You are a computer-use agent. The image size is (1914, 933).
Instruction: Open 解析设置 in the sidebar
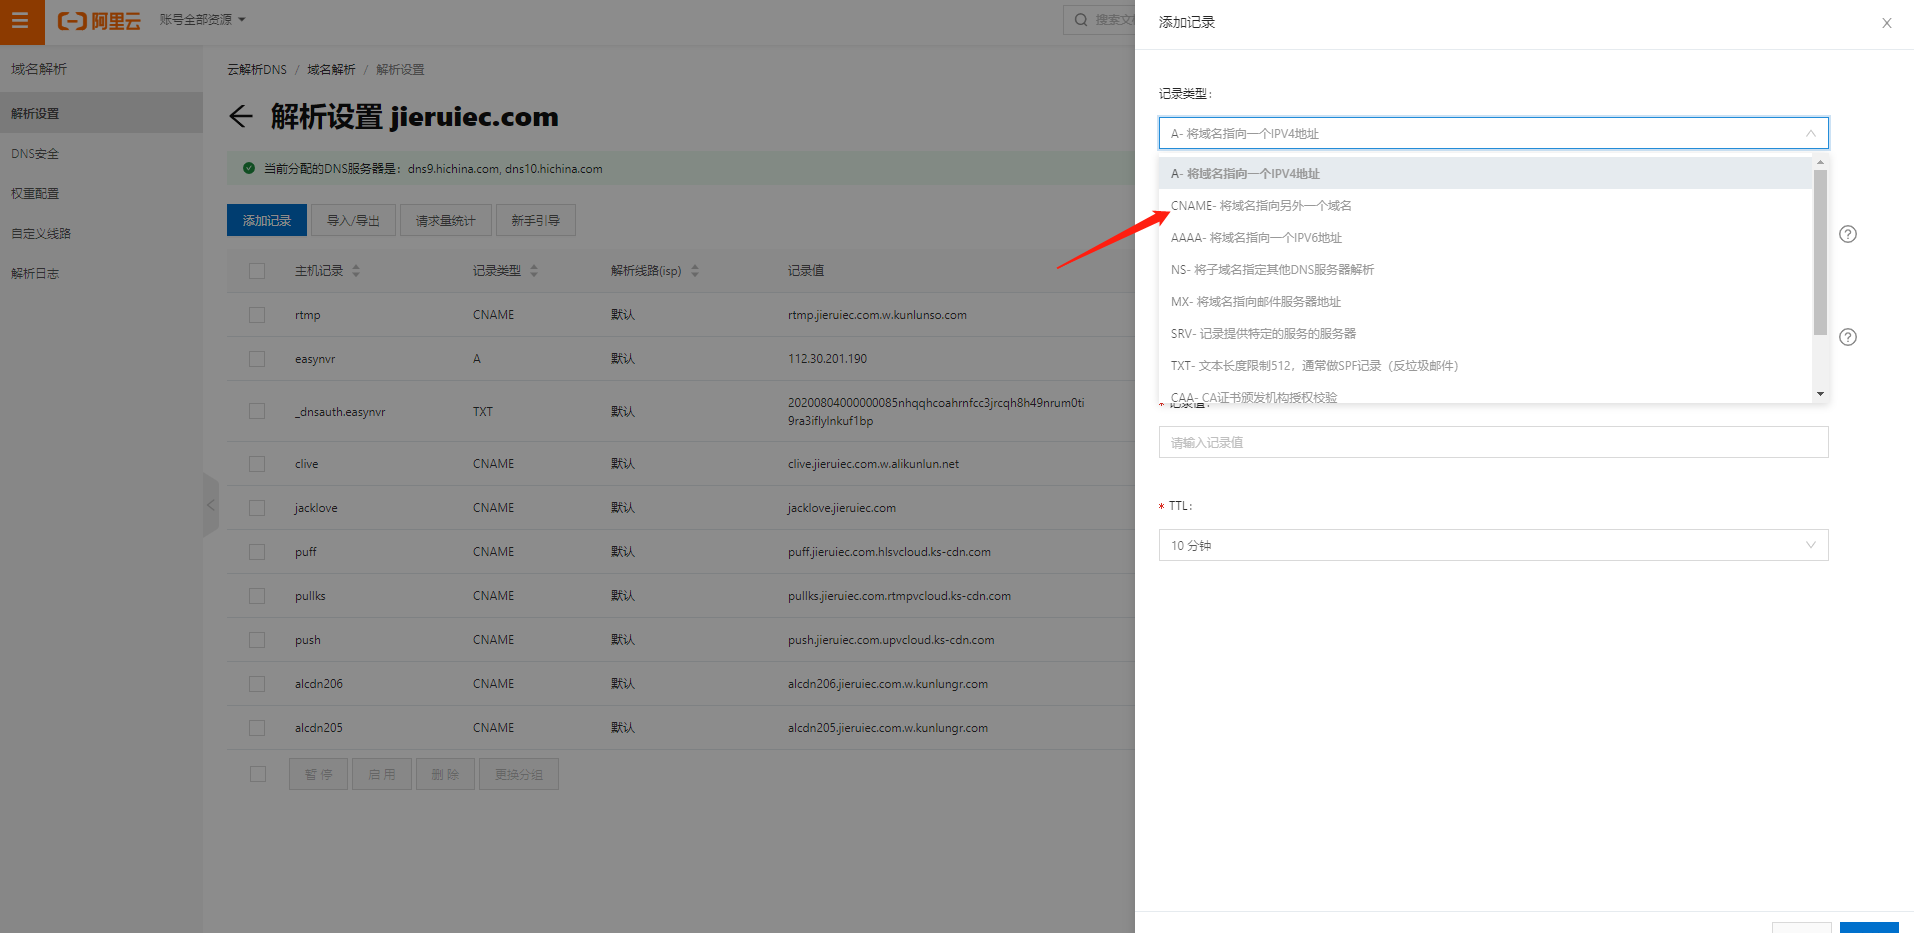point(101,113)
